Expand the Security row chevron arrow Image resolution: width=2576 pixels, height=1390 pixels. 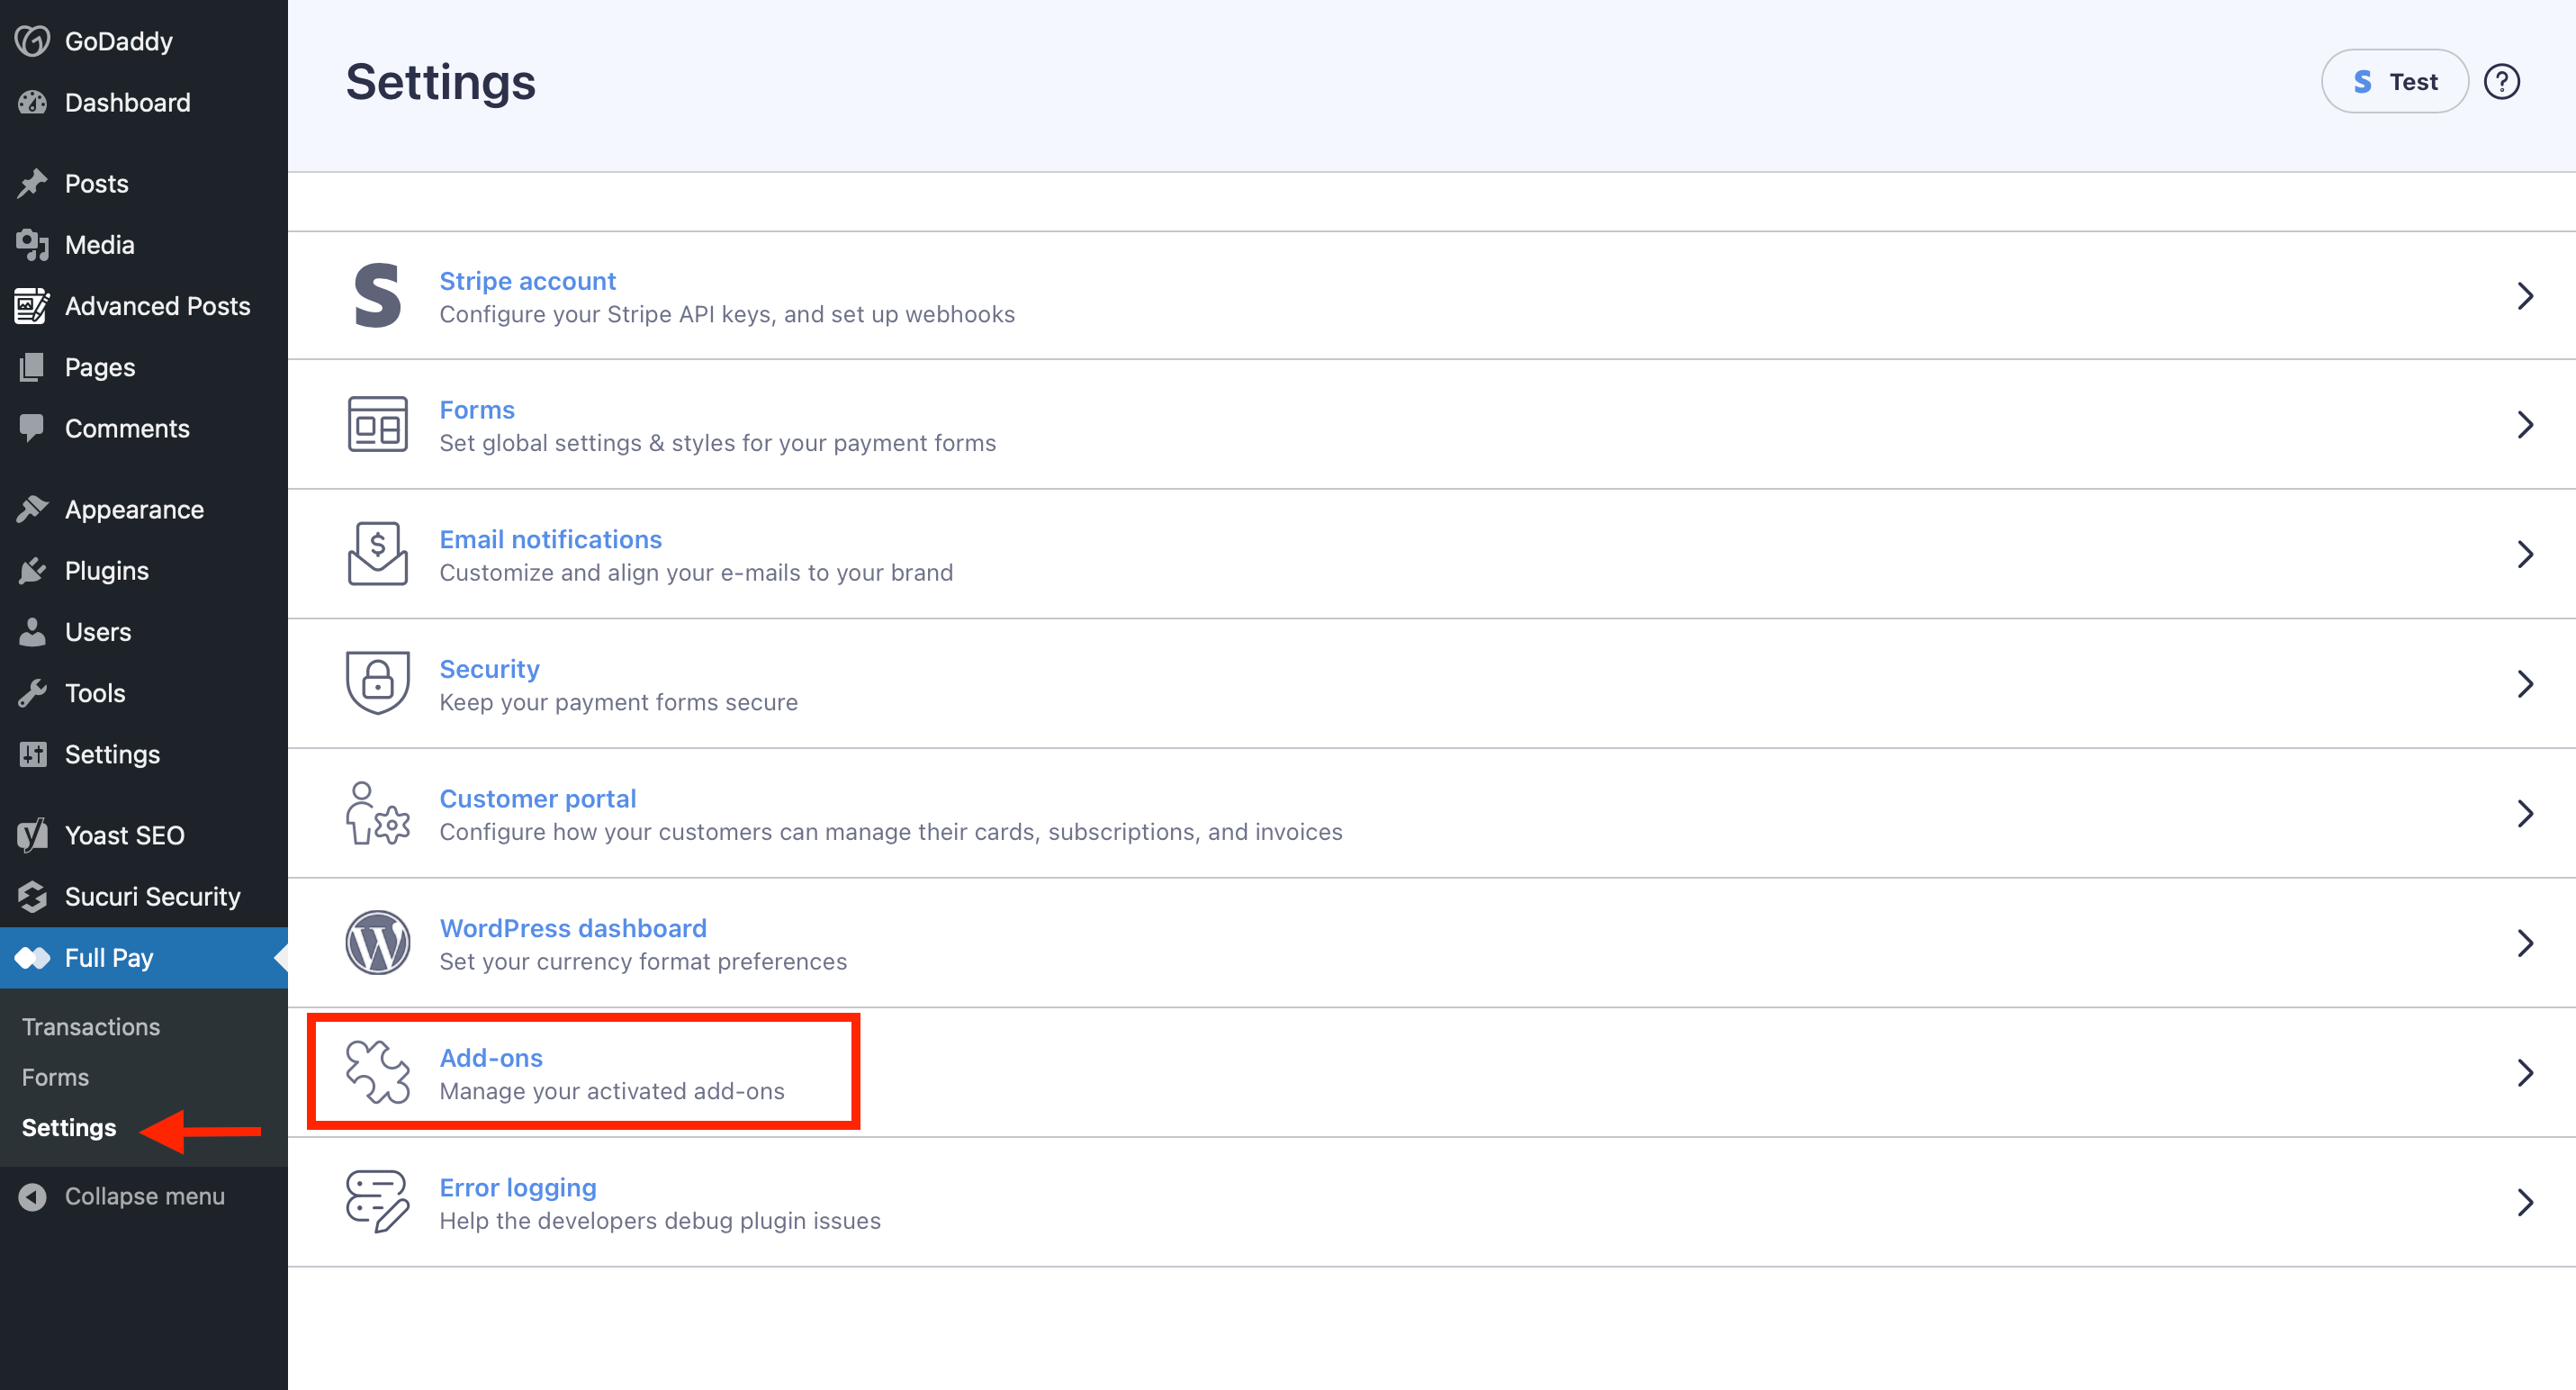click(x=2525, y=684)
